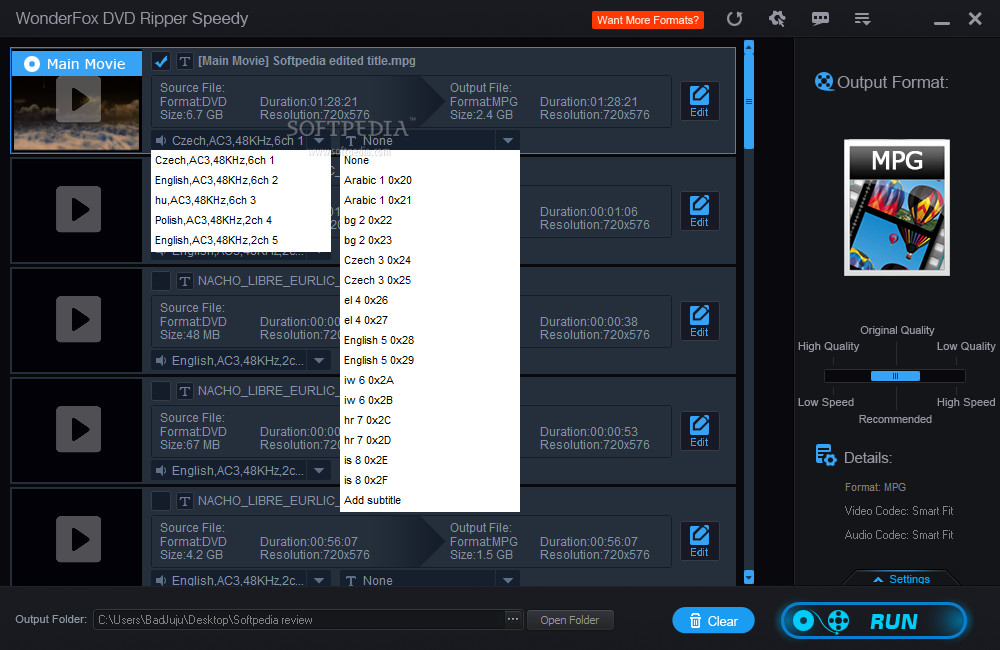Choose audio track Czech,AC3,48KHz,6ch 1 from list

[240, 160]
